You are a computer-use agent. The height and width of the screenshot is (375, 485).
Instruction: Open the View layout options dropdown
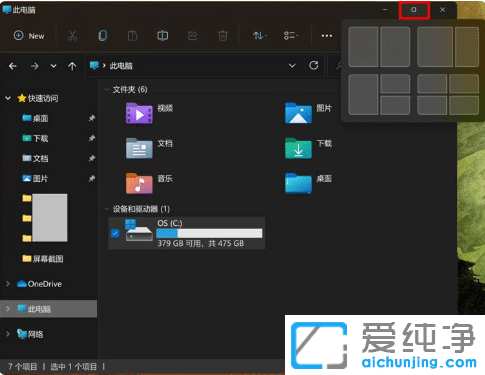coord(291,36)
